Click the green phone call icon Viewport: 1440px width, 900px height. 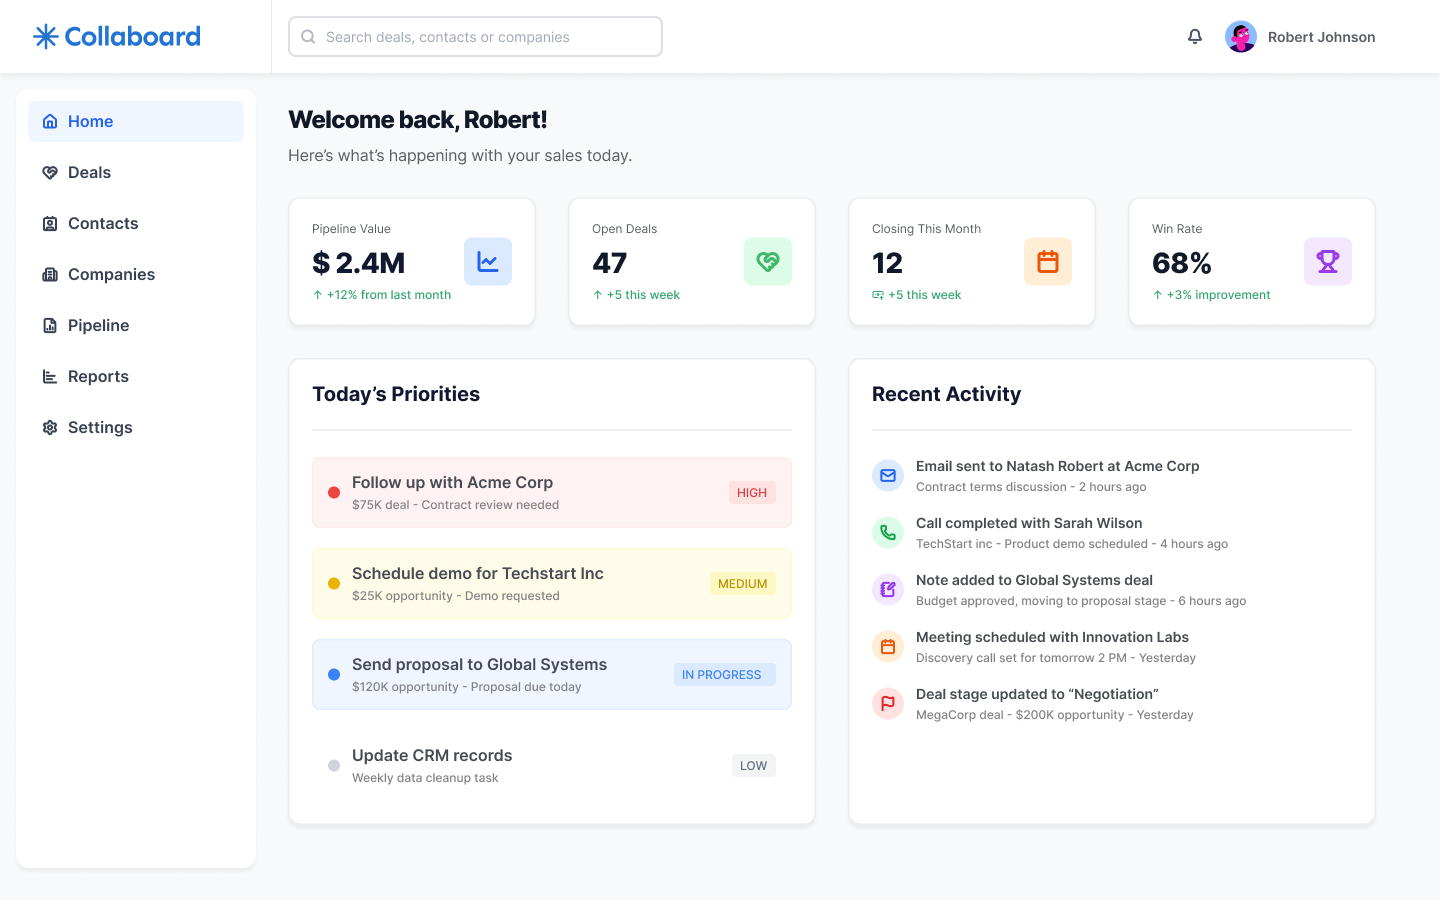pos(888,533)
